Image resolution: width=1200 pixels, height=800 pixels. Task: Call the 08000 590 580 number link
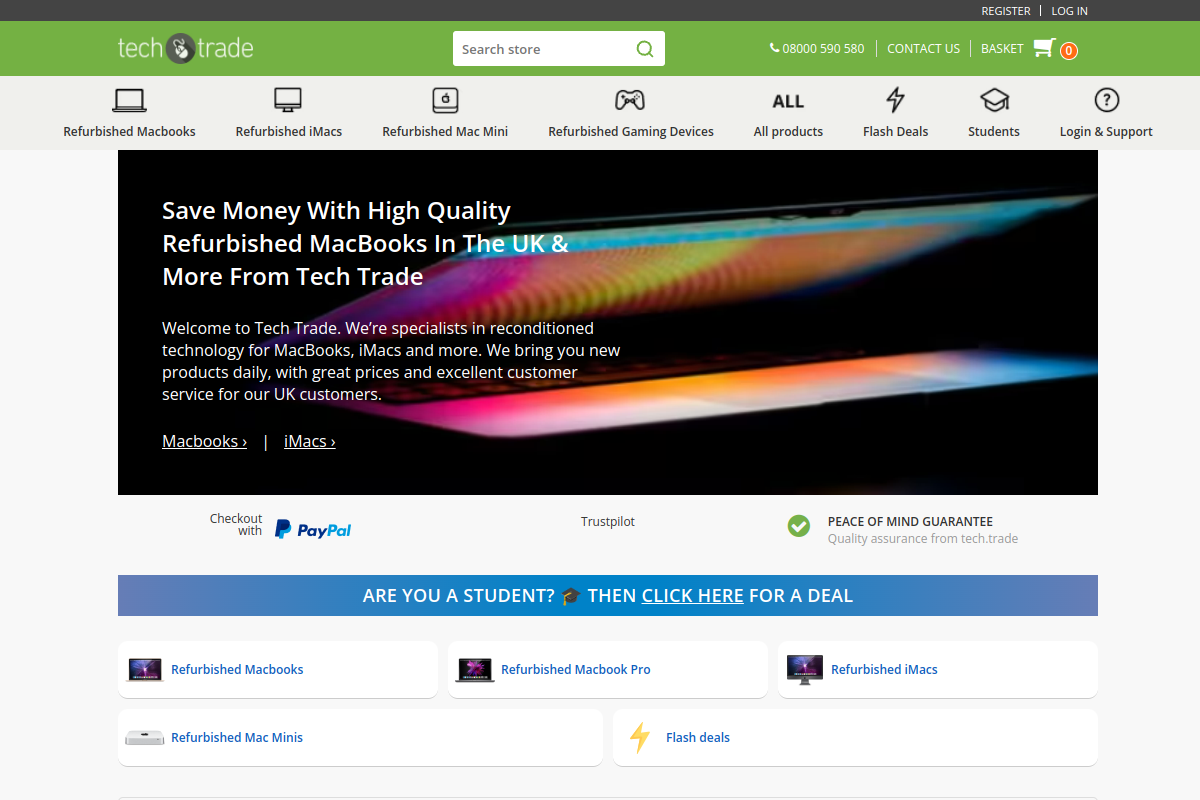pos(823,48)
